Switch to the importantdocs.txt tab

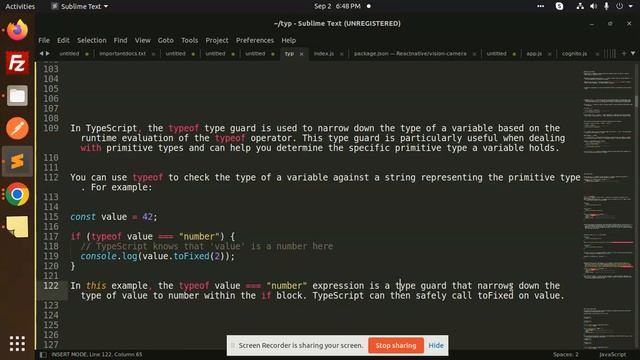[122, 54]
